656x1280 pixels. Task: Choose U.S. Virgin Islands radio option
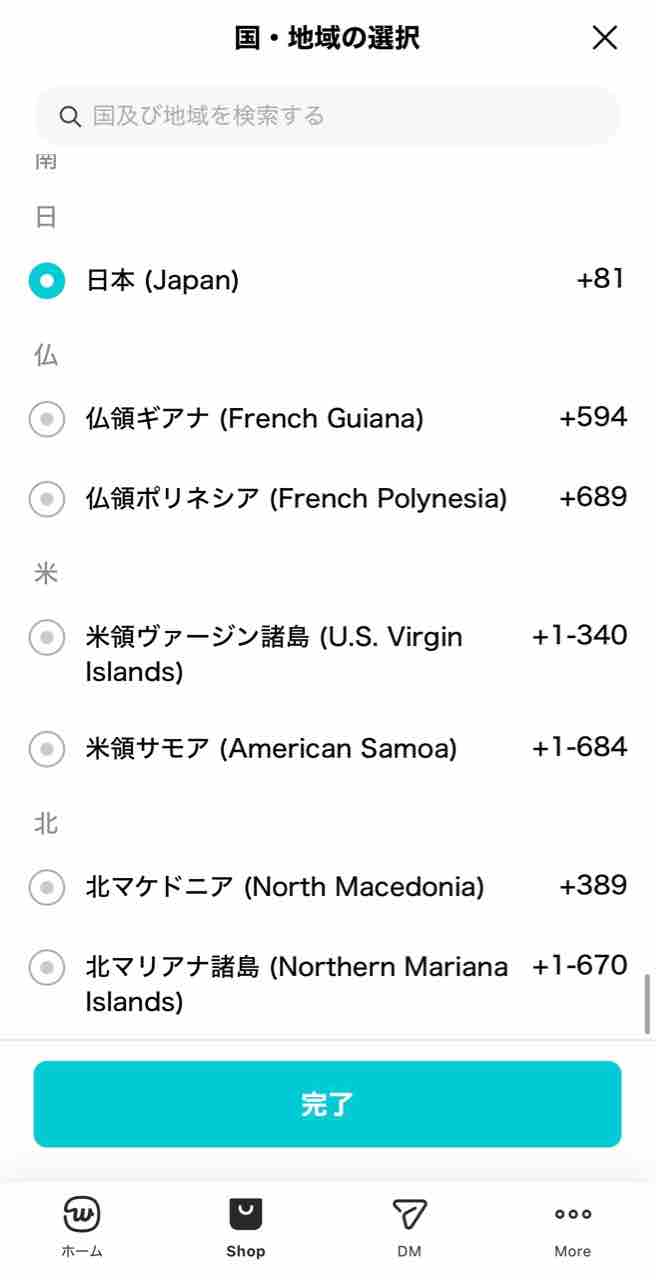[x=47, y=637]
